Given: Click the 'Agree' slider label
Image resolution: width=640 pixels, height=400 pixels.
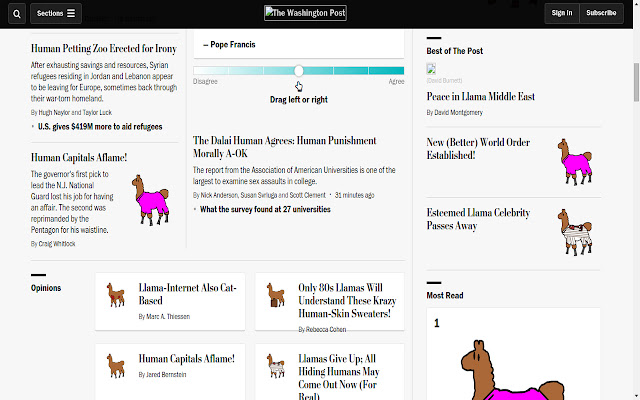Looking at the screenshot, I should tap(396, 81).
